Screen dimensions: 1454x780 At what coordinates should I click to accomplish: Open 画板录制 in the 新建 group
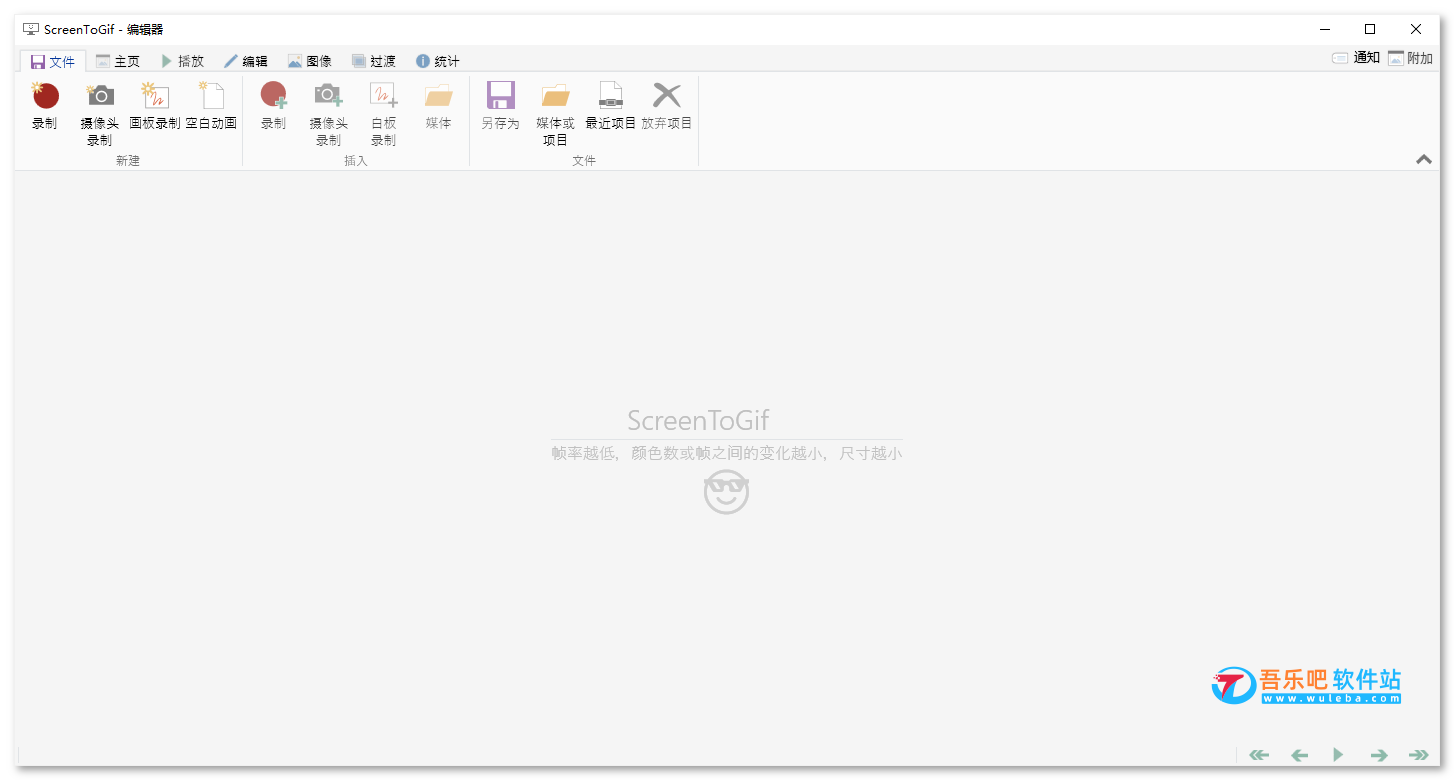(x=155, y=106)
